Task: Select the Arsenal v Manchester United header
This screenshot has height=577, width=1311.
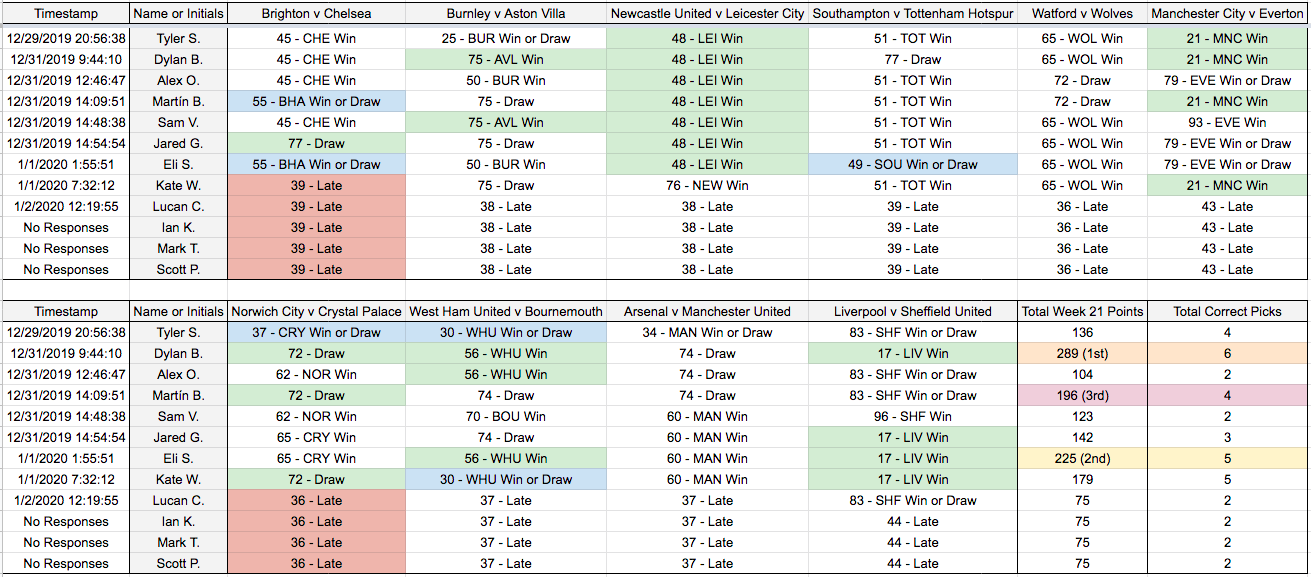Action: (x=706, y=311)
